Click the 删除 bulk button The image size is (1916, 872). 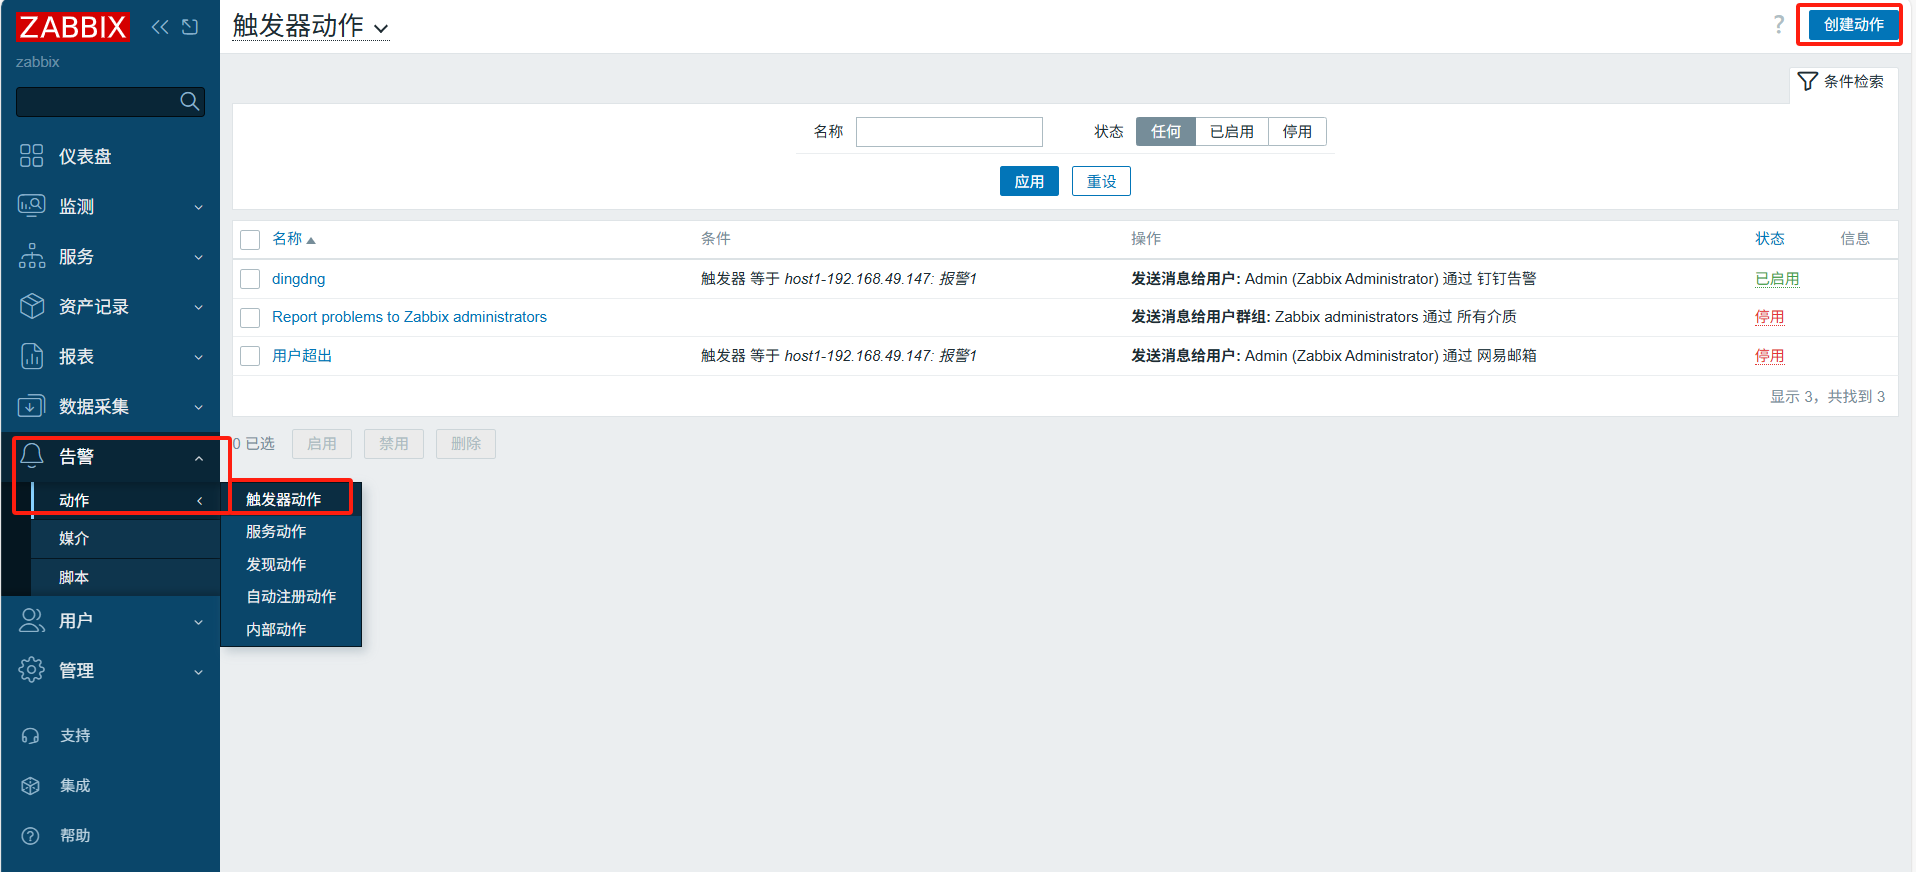click(466, 444)
